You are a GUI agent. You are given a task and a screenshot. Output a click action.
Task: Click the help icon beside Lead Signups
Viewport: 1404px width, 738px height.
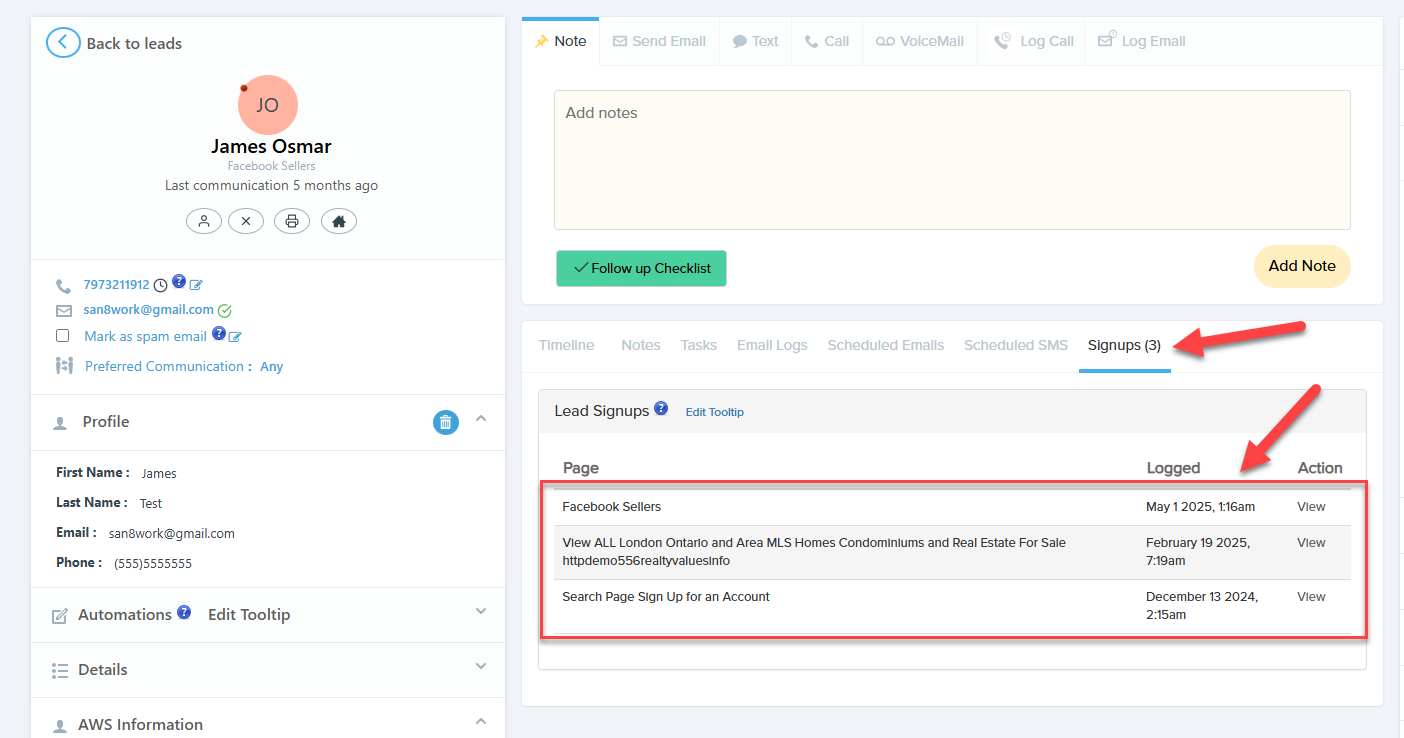coord(661,409)
